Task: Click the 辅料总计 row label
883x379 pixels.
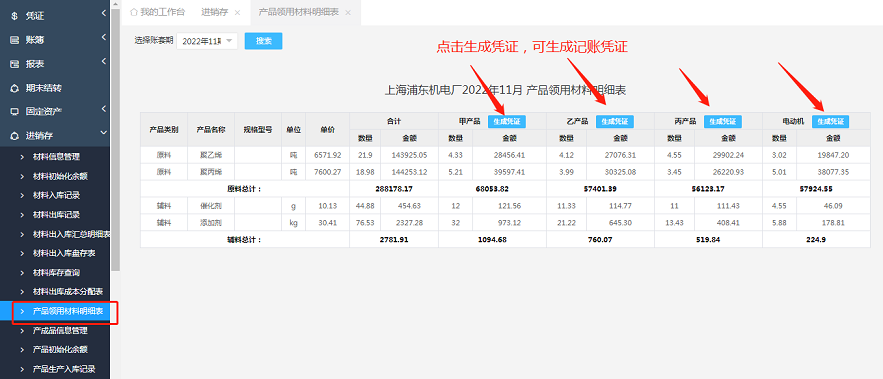Action: (244, 239)
